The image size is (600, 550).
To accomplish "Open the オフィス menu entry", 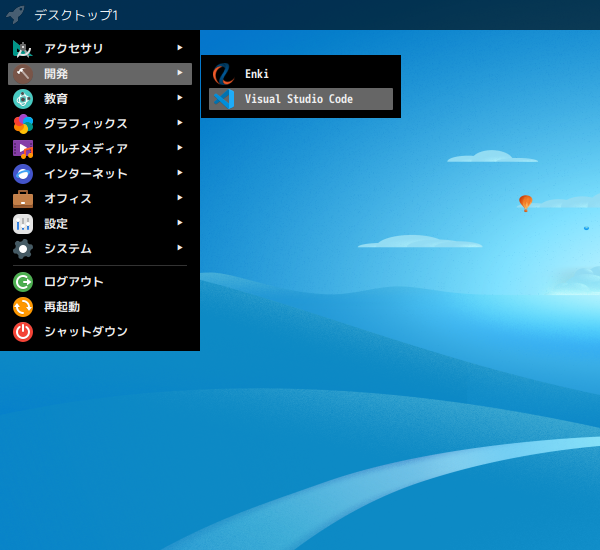I will tap(100, 199).
